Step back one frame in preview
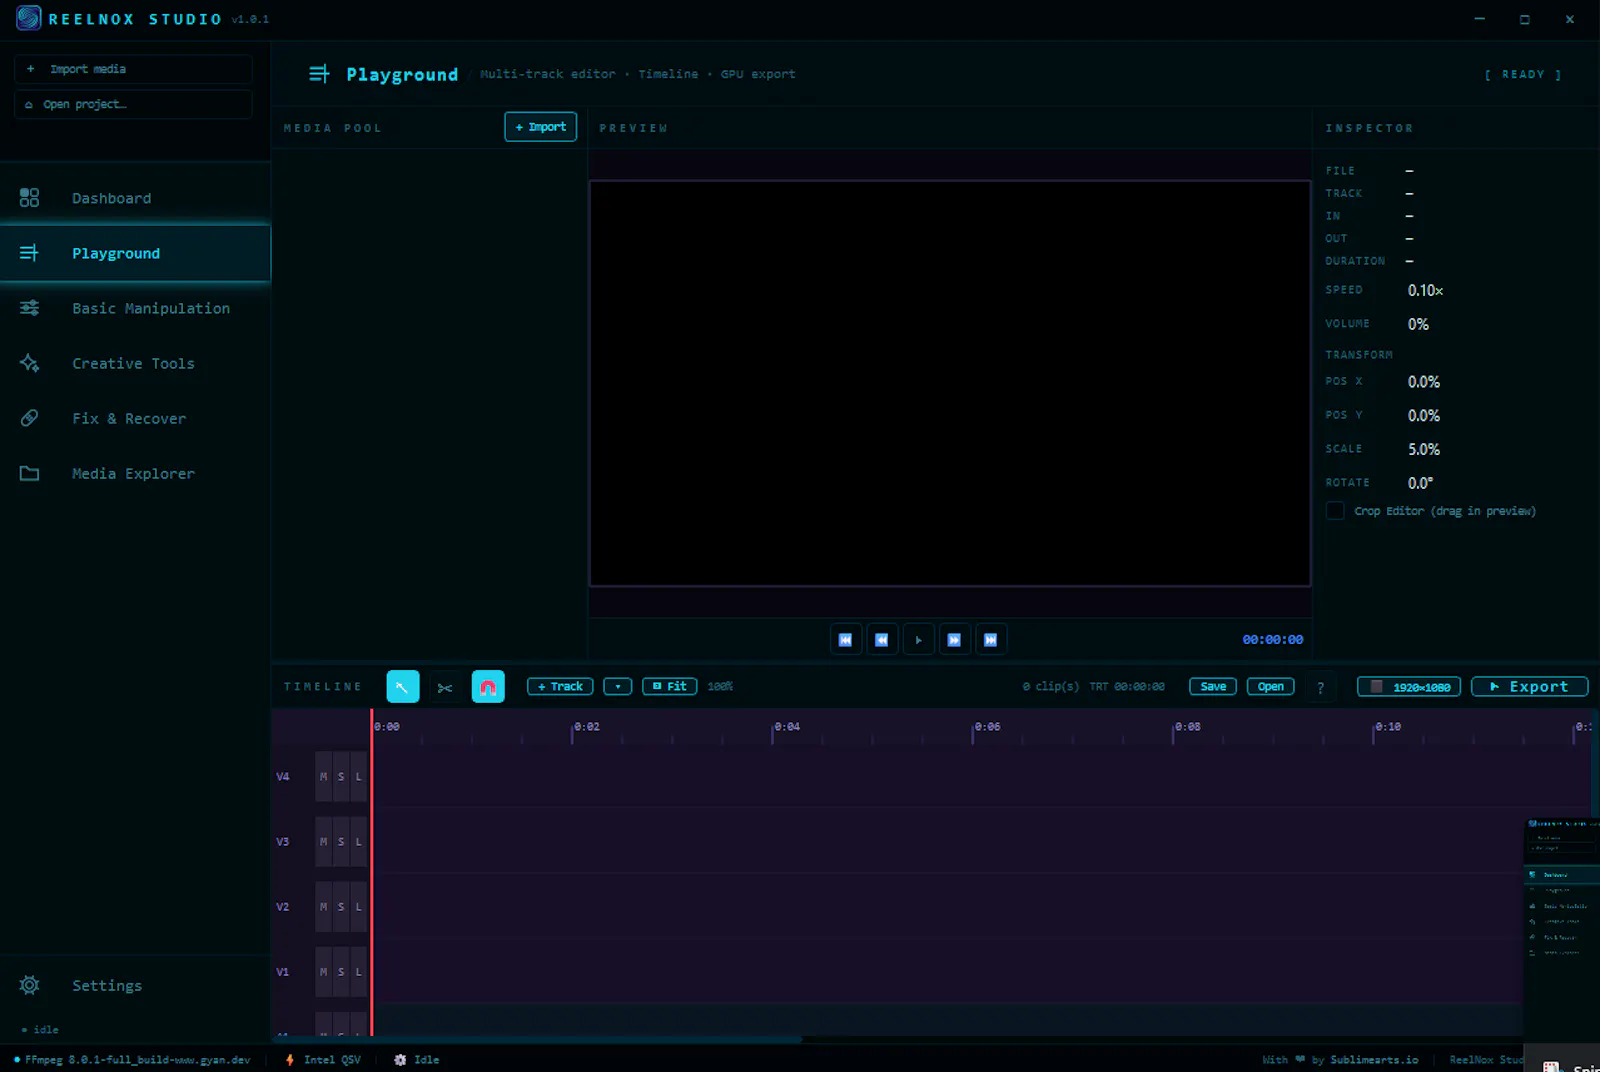 pos(881,640)
